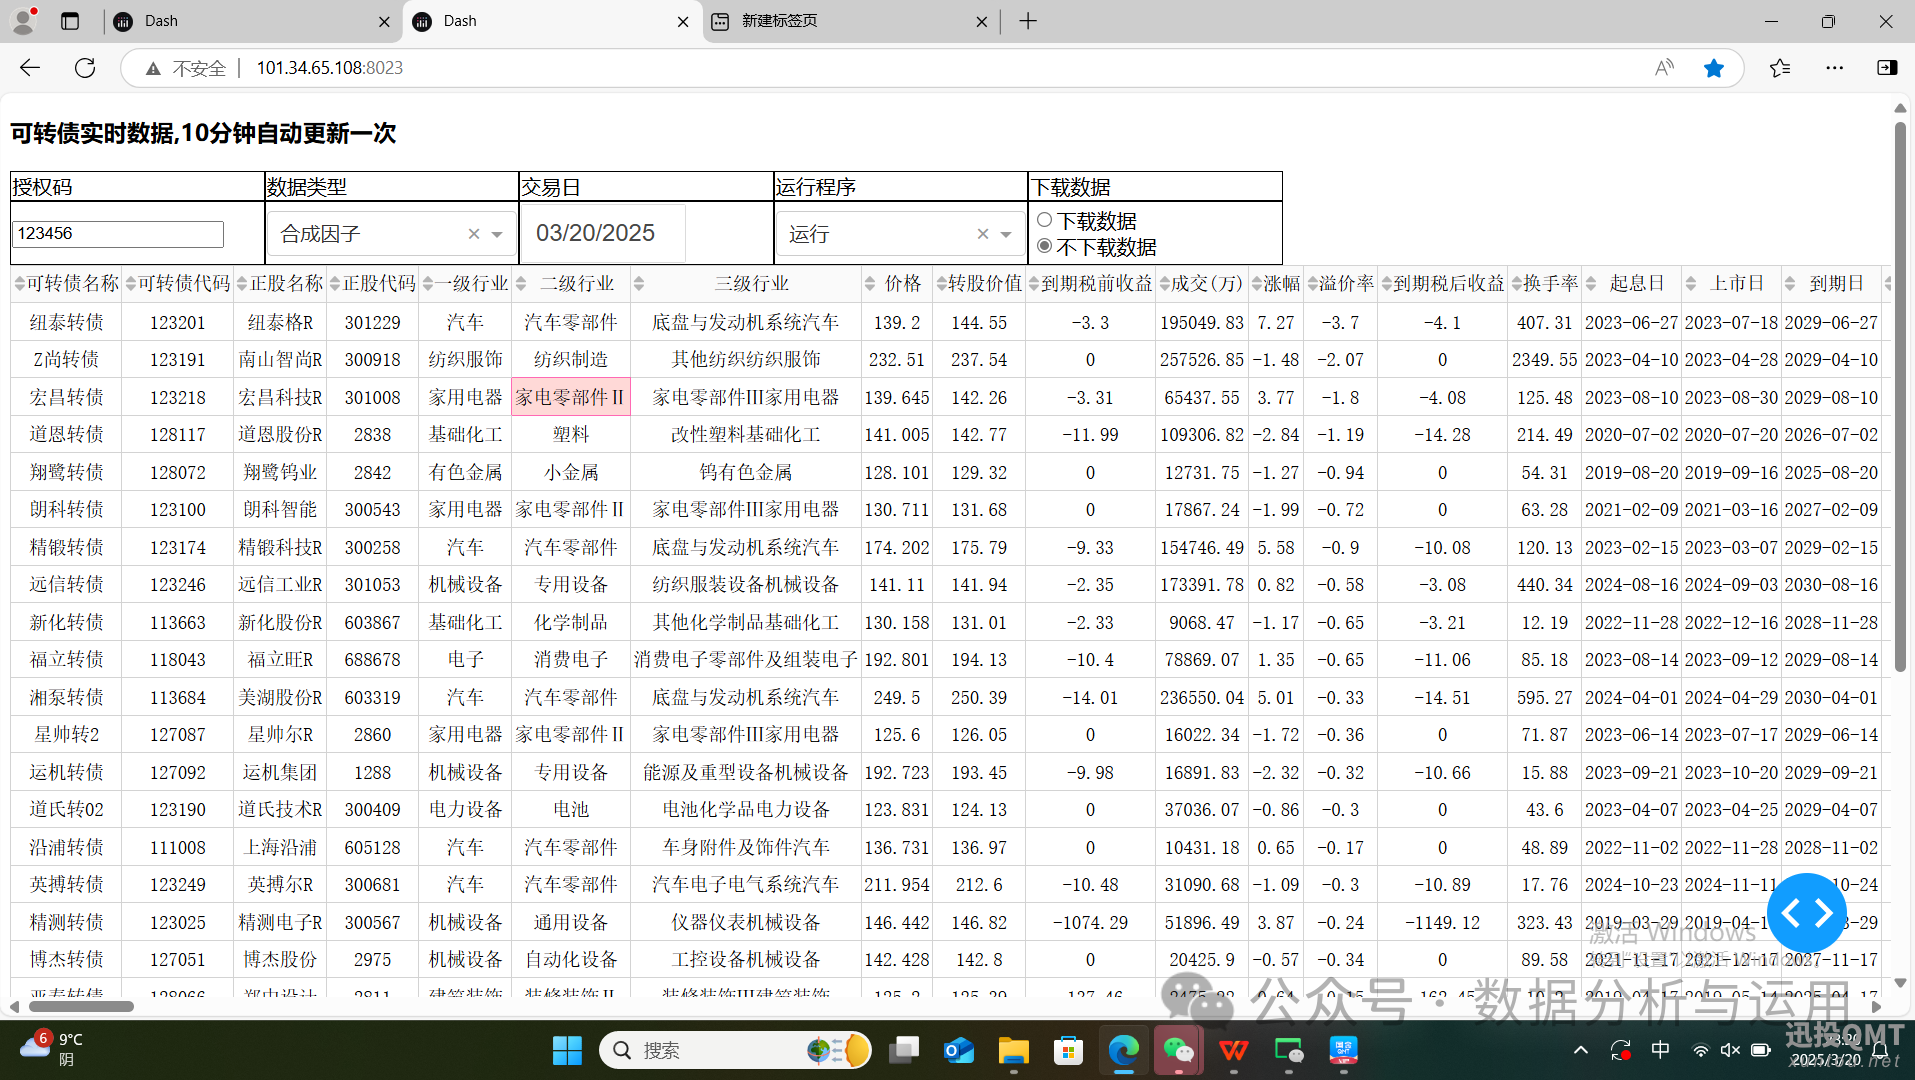The height and width of the screenshot is (1080, 1915).
Task: Open browser settings and more menu
Action: tap(1834, 68)
